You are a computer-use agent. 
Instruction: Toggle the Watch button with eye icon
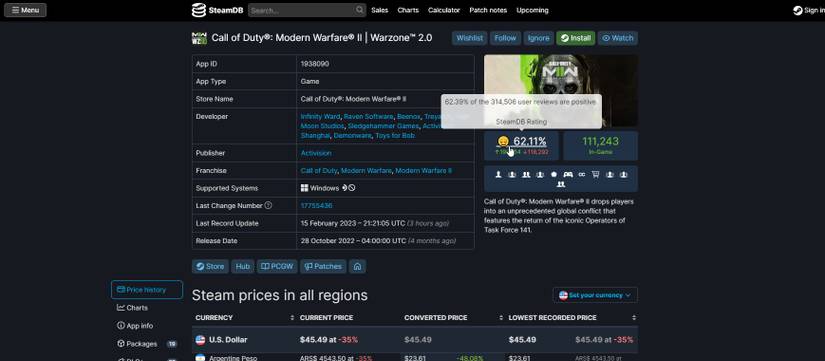[618, 38]
